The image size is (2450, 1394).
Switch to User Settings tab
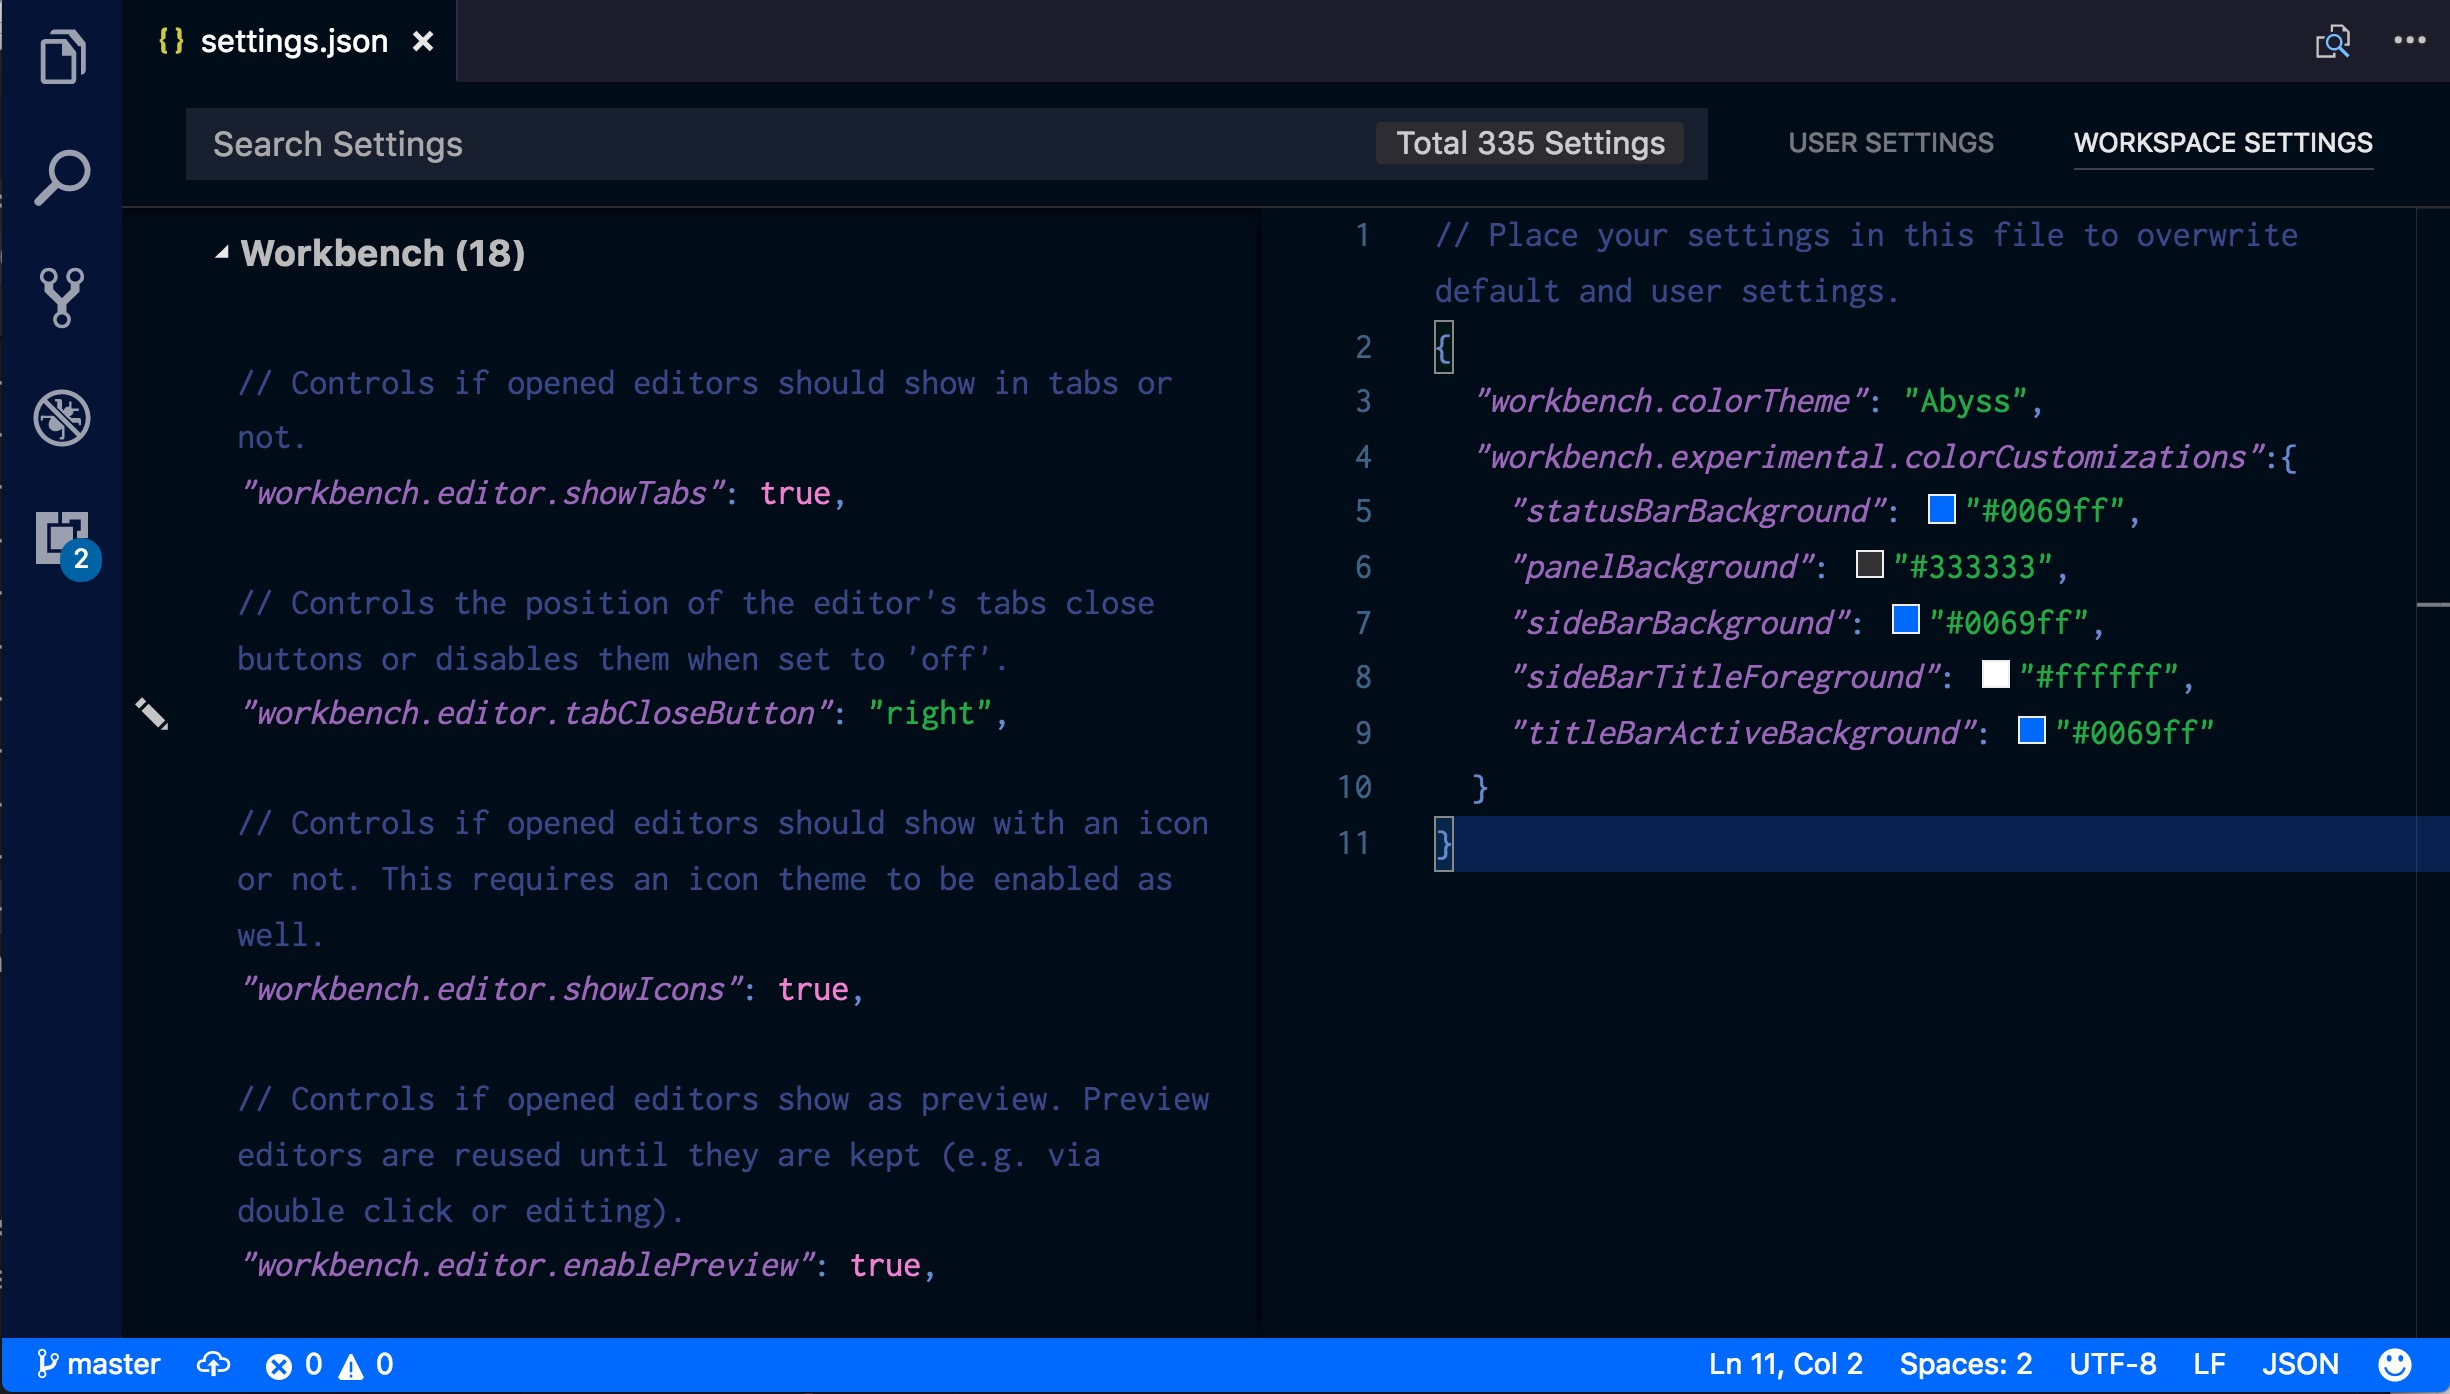pyautogui.click(x=1890, y=143)
